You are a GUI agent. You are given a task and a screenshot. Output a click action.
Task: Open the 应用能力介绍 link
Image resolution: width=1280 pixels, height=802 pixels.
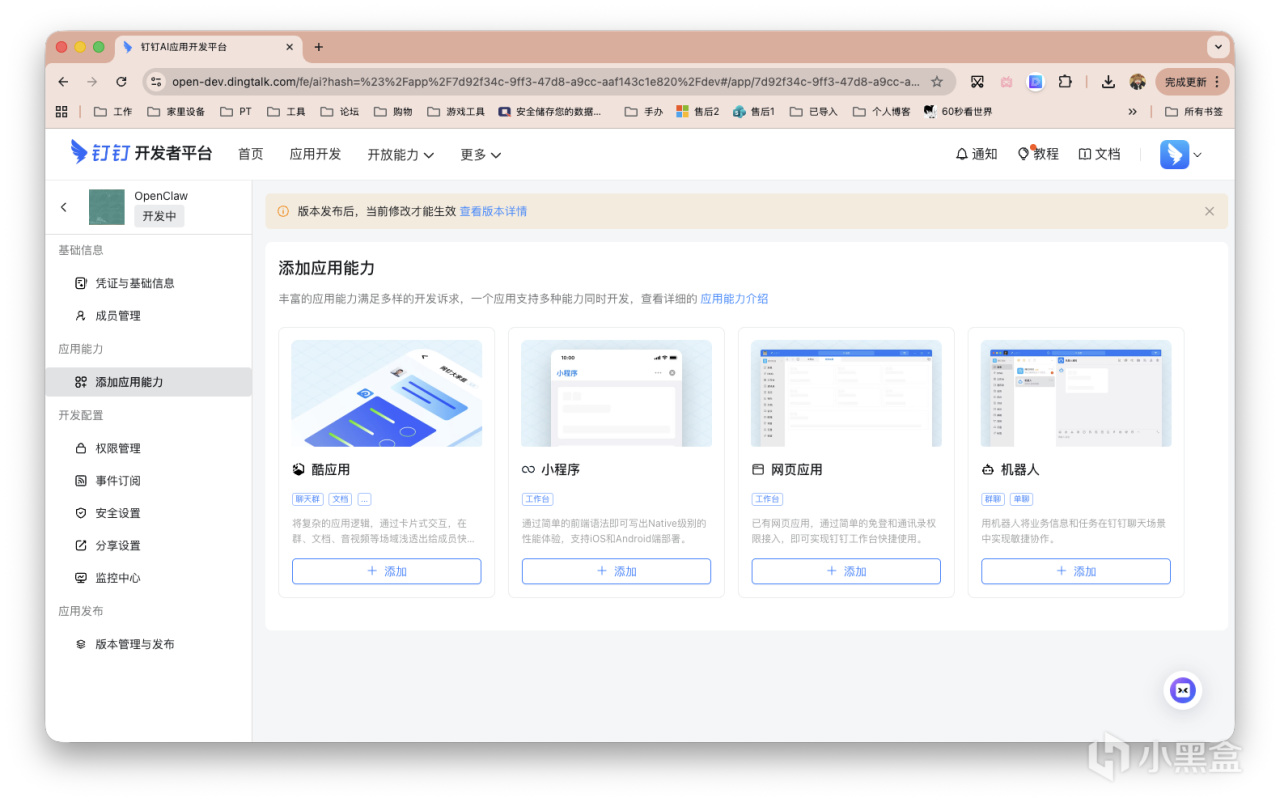click(734, 298)
